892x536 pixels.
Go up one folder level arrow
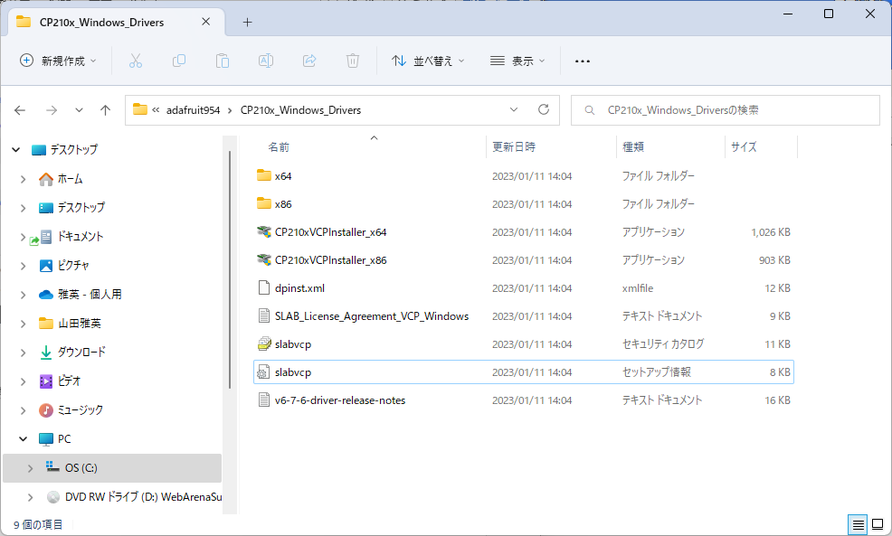click(x=105, y=110)
